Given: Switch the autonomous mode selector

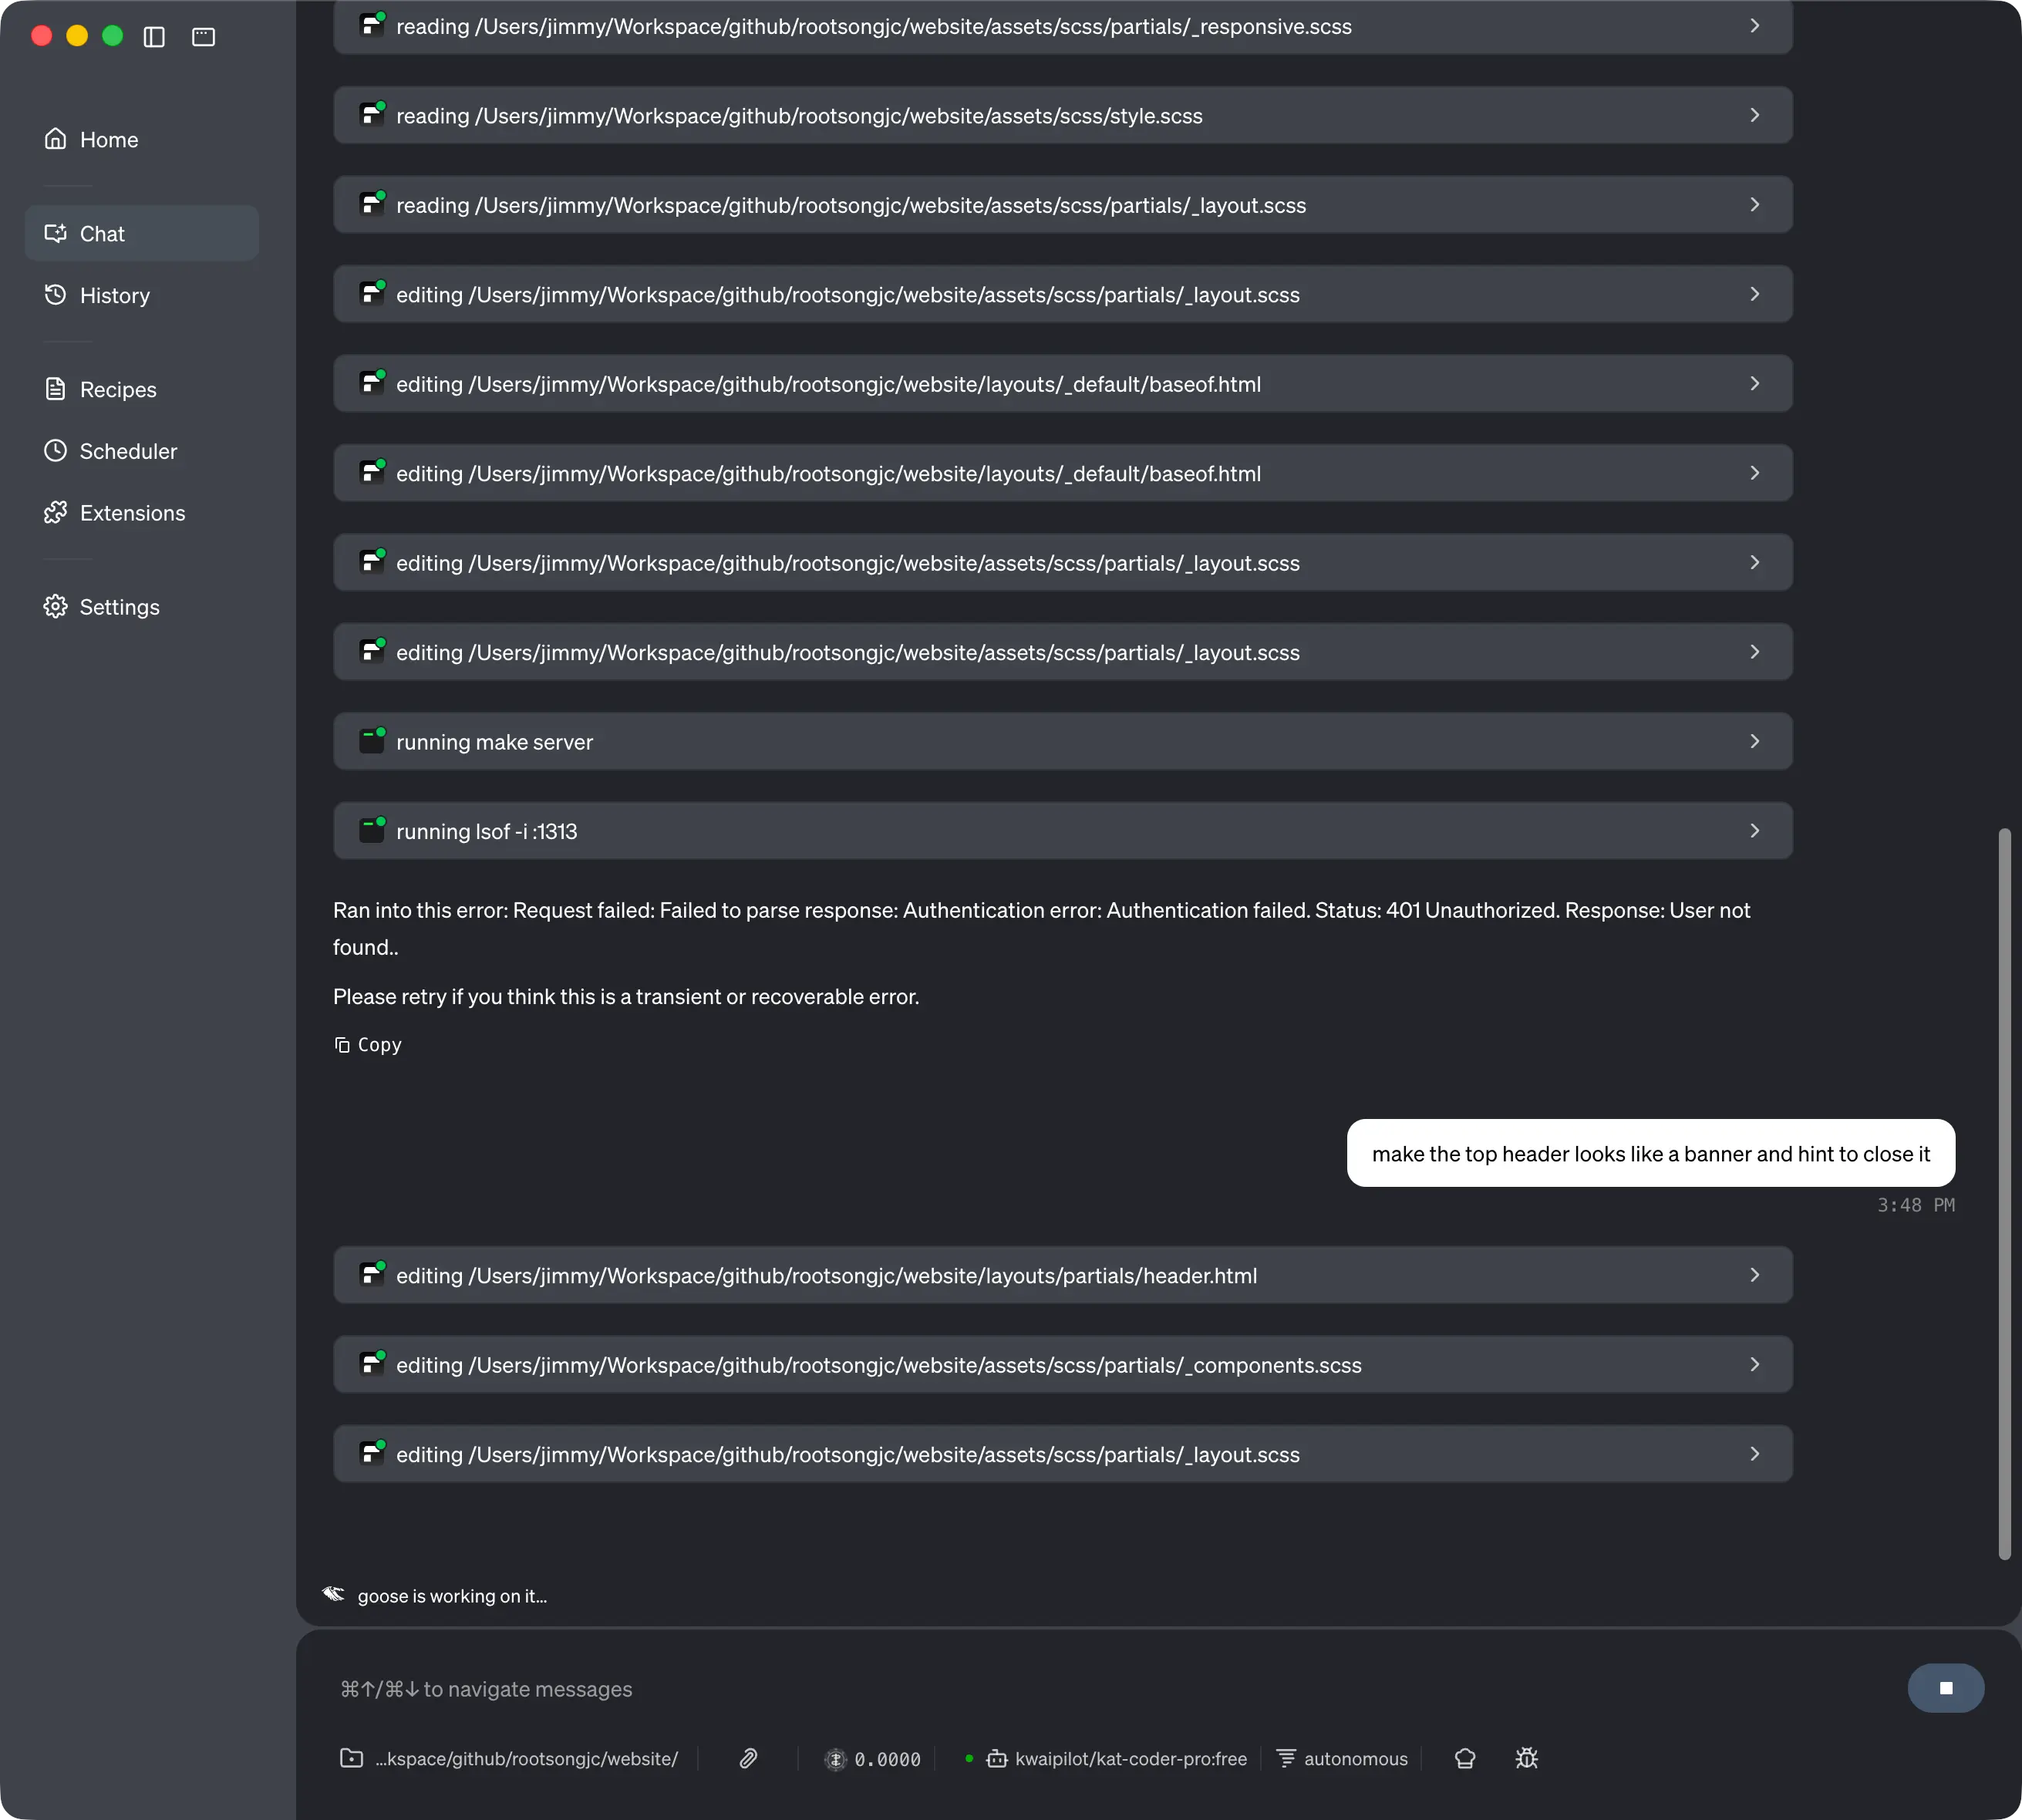Looking at the screenshot, I should coord(1340,1758).
